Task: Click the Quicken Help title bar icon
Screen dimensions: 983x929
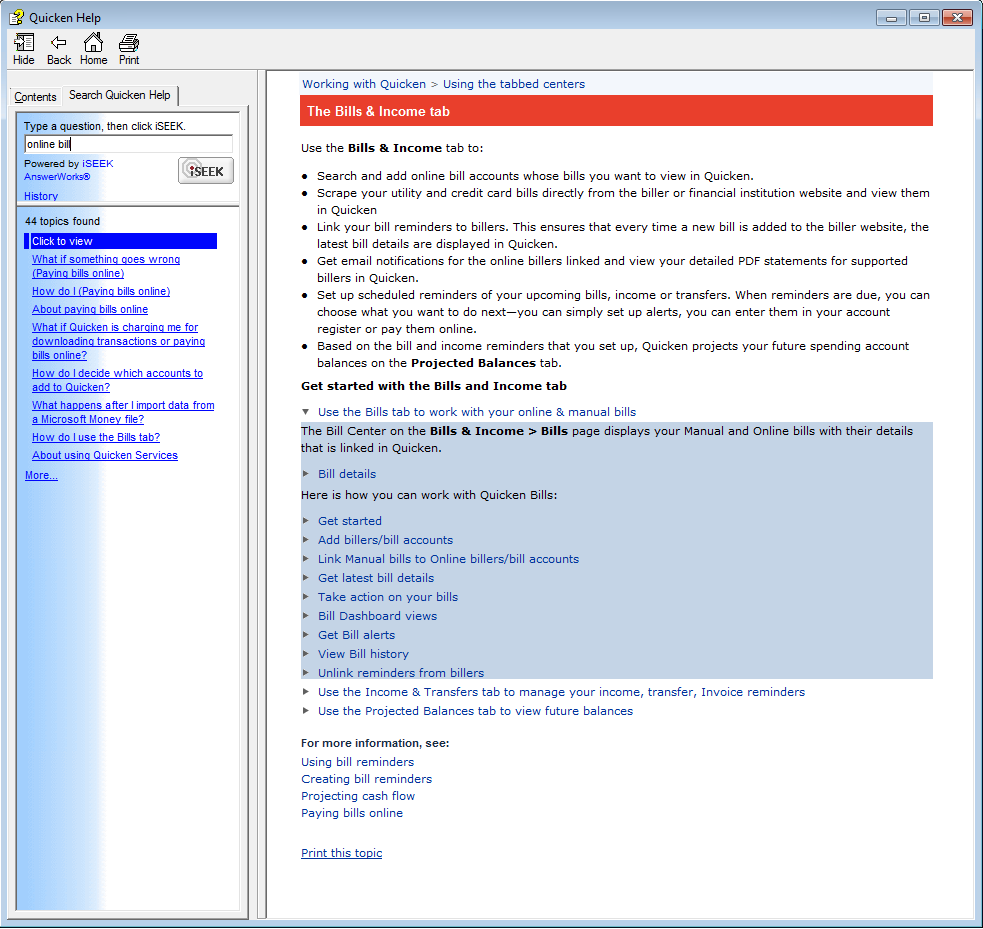Action: 16,18
